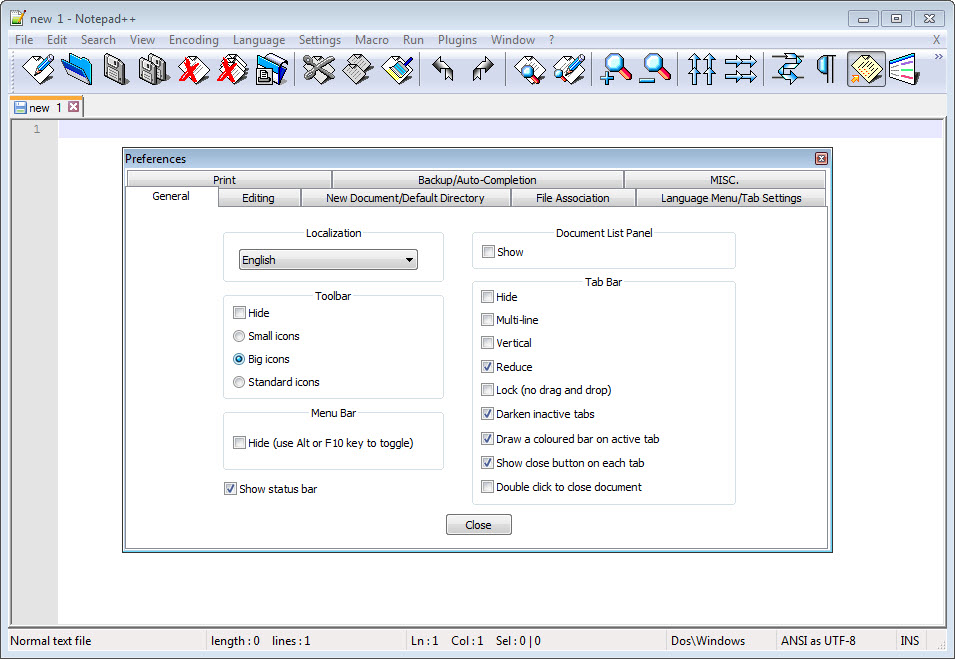Image resolution: width=955 pixels, height=659 pixels.
Task: Switch to the MISC. tab
Action: pos(725,180)
